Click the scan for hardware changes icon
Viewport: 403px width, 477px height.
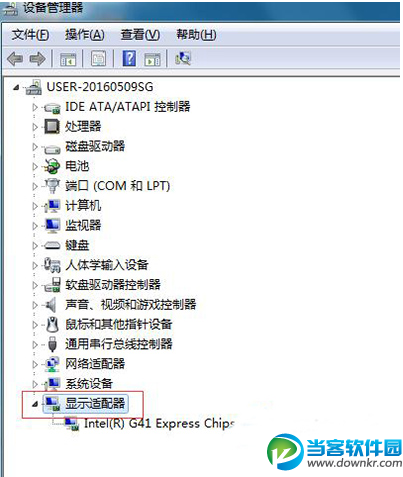(183, 58)
